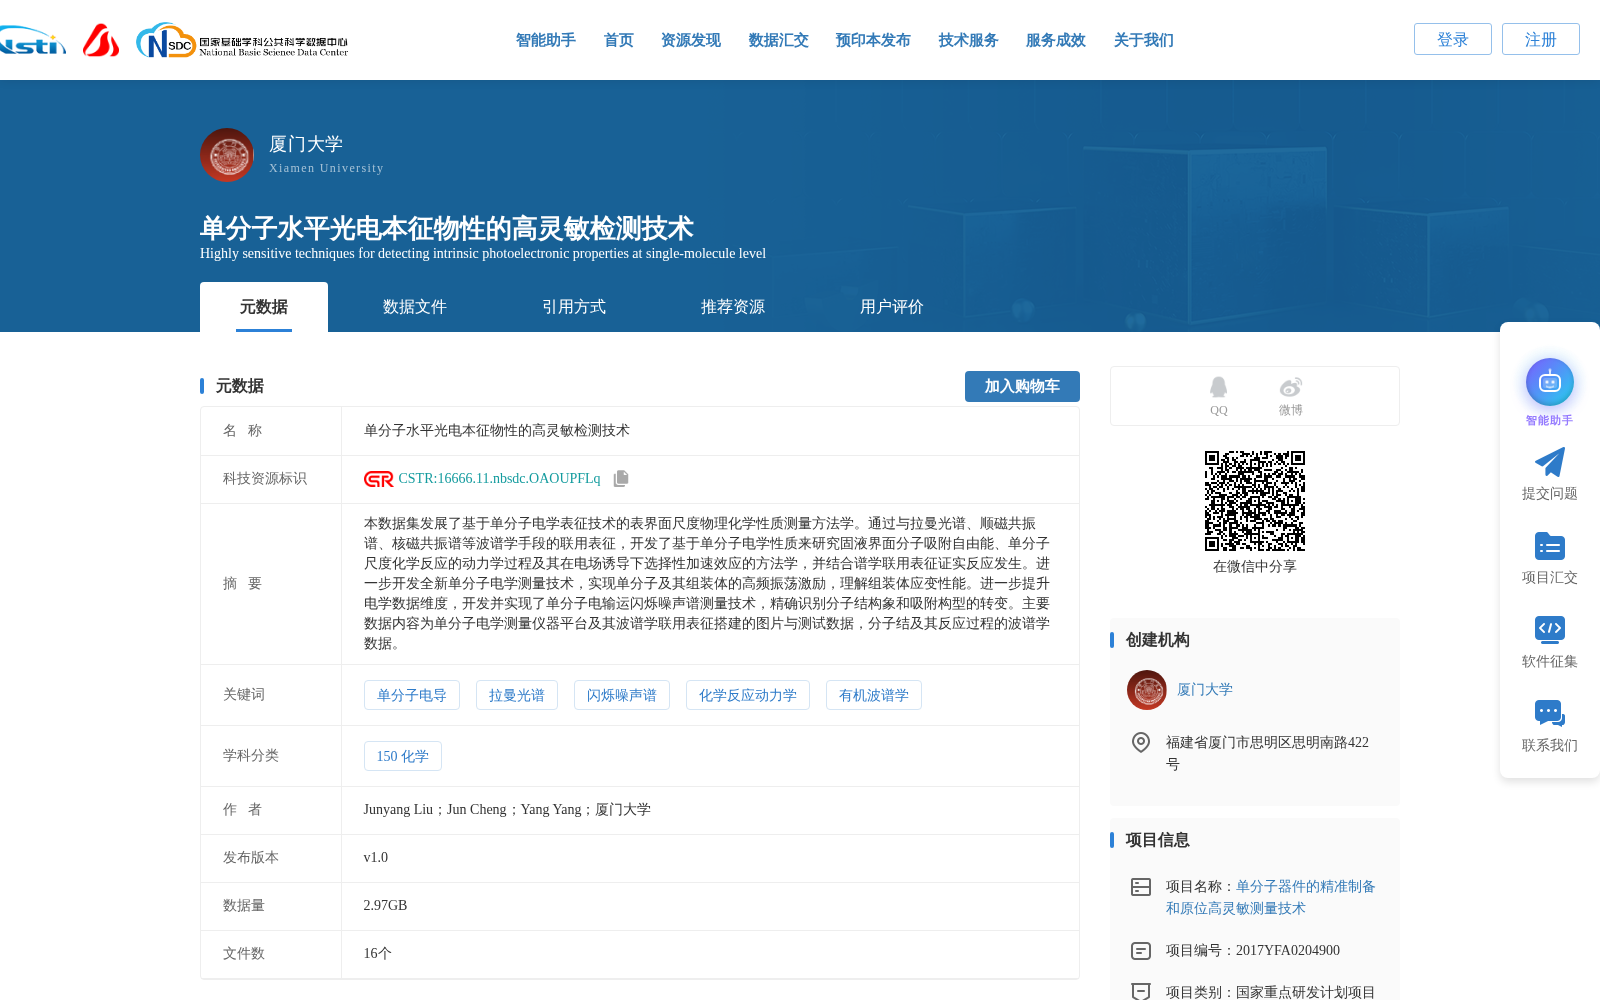Image resolution: width=1600 pixels, height=1000 pixels.
Task: Go to 首页 in navigation bar
Action: coord(619,40)
